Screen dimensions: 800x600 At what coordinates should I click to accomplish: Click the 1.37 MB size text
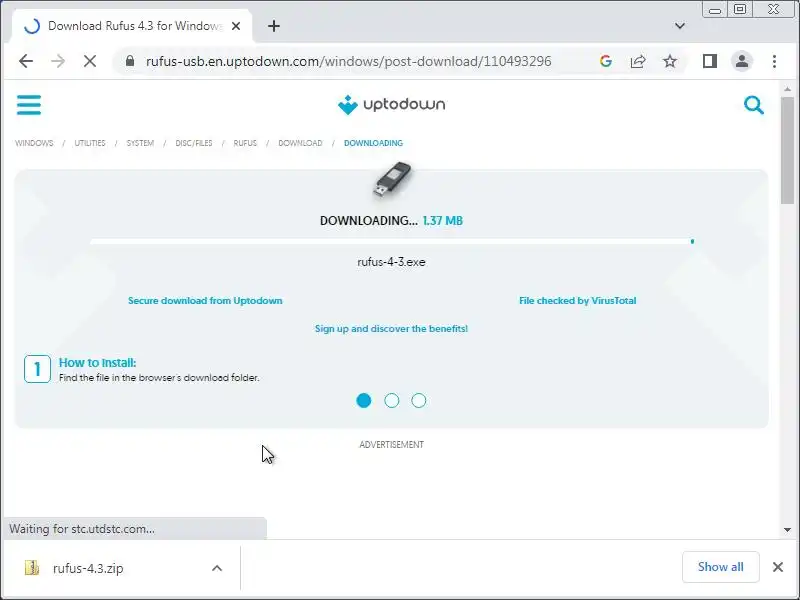443,221
